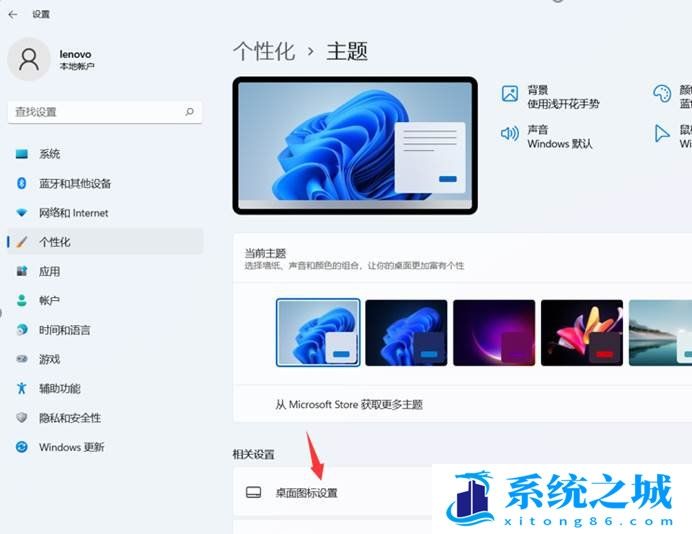The width and height of the screenshot is (692, 534).
Task: Click the 个性化 paintbrush icon
Action: click(22, 242)
